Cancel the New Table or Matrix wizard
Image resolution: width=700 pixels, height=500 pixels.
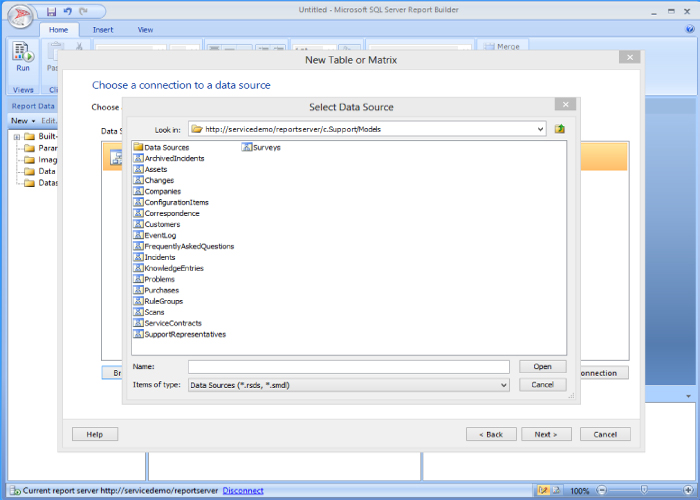(605, 434)
